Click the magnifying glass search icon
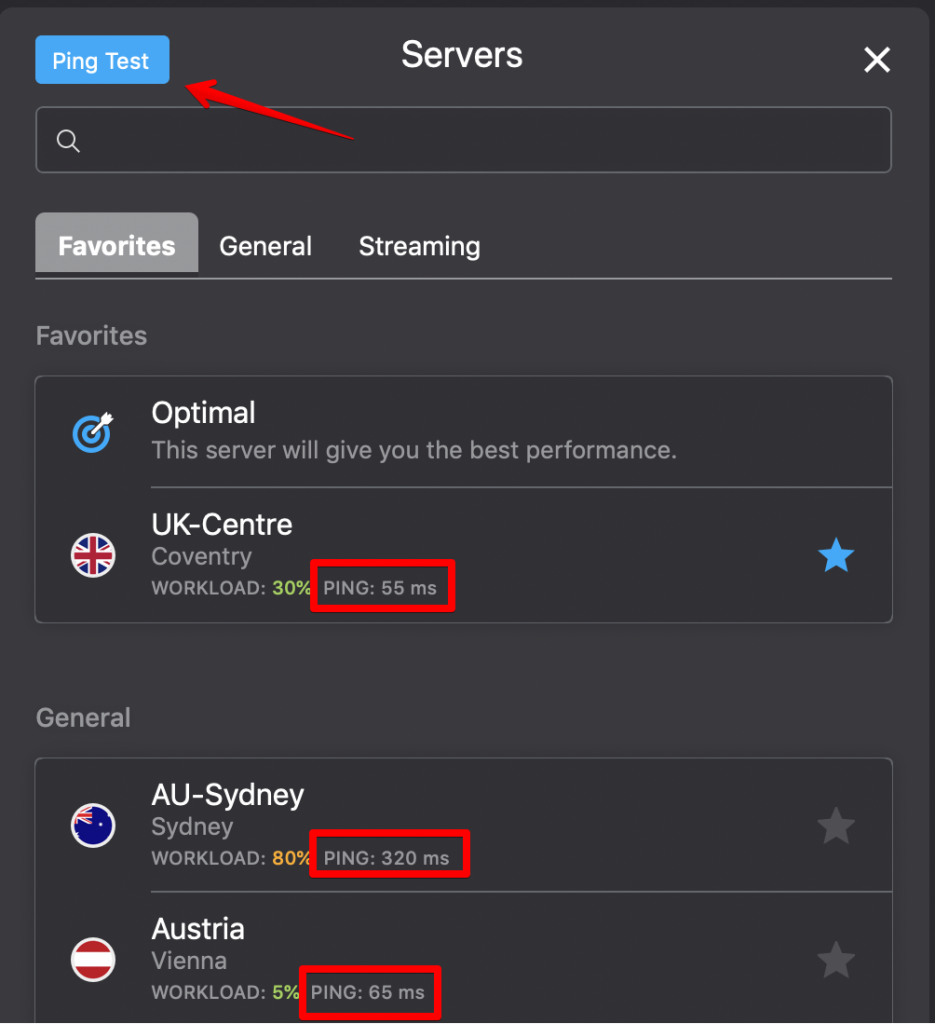The height and width of the screenshot is (1024, 935). pyautogui.click(x=67, y=141)
